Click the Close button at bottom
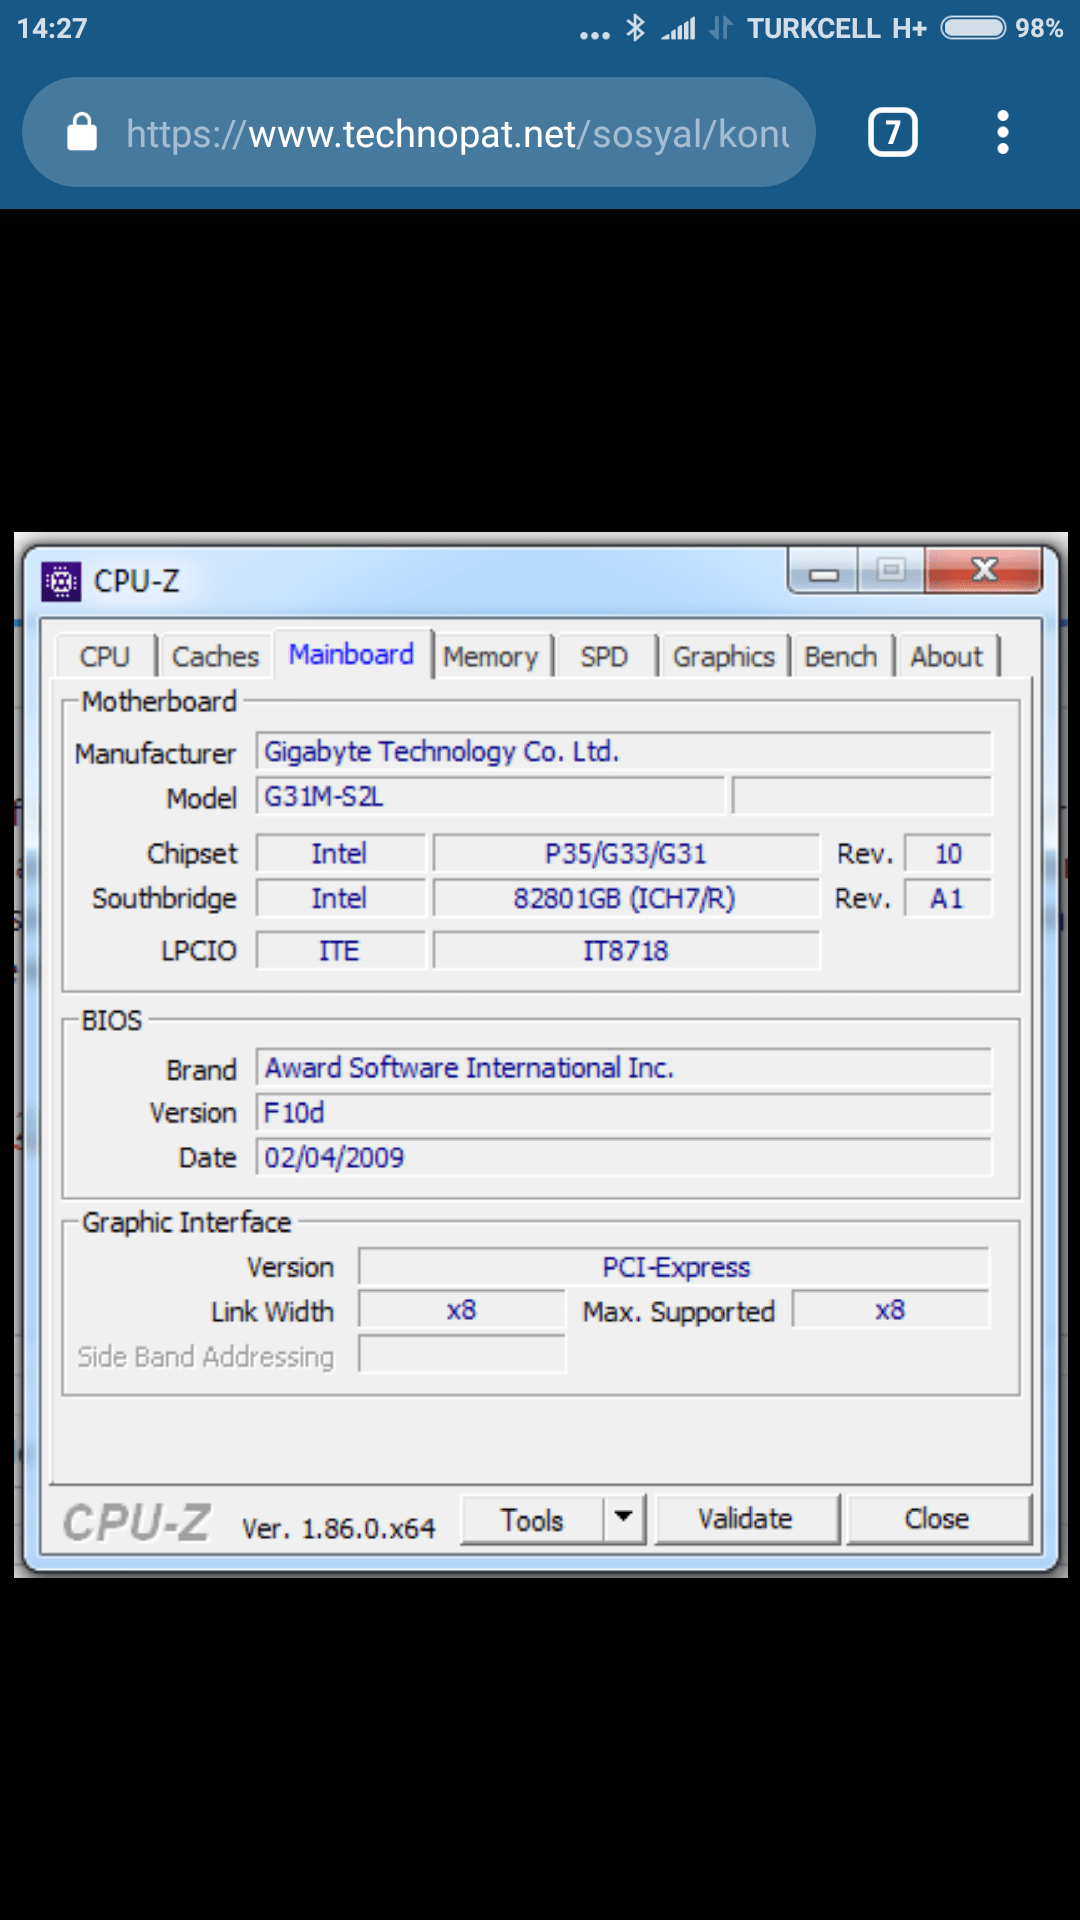Viewport: 1080px width, 1920px height. click(938, 1520)
